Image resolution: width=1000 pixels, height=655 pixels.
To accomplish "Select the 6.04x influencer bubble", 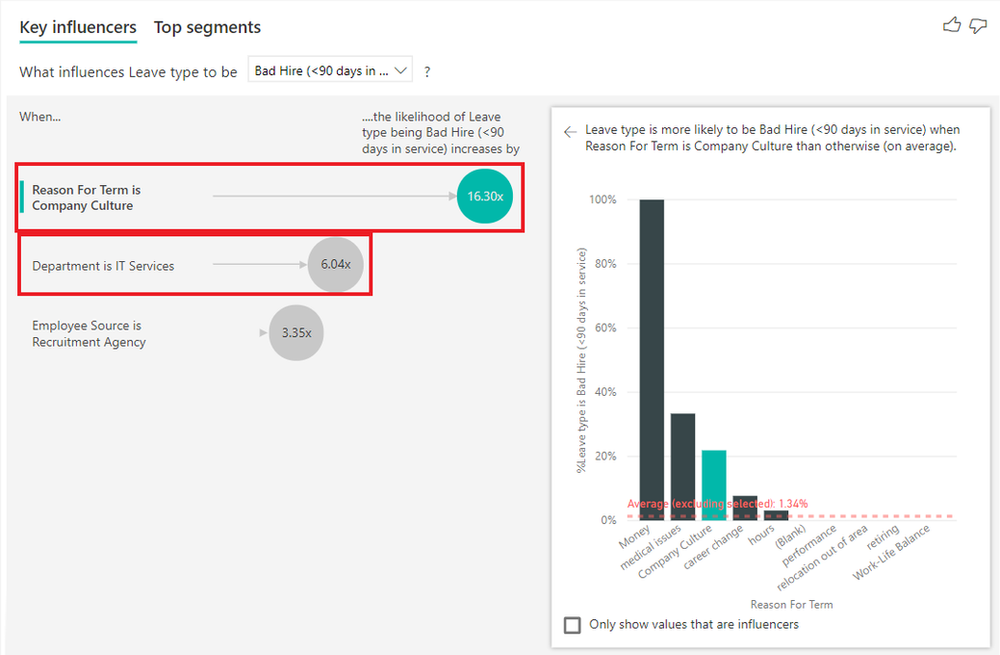I will pyautogui.click(x=336, y=264).
